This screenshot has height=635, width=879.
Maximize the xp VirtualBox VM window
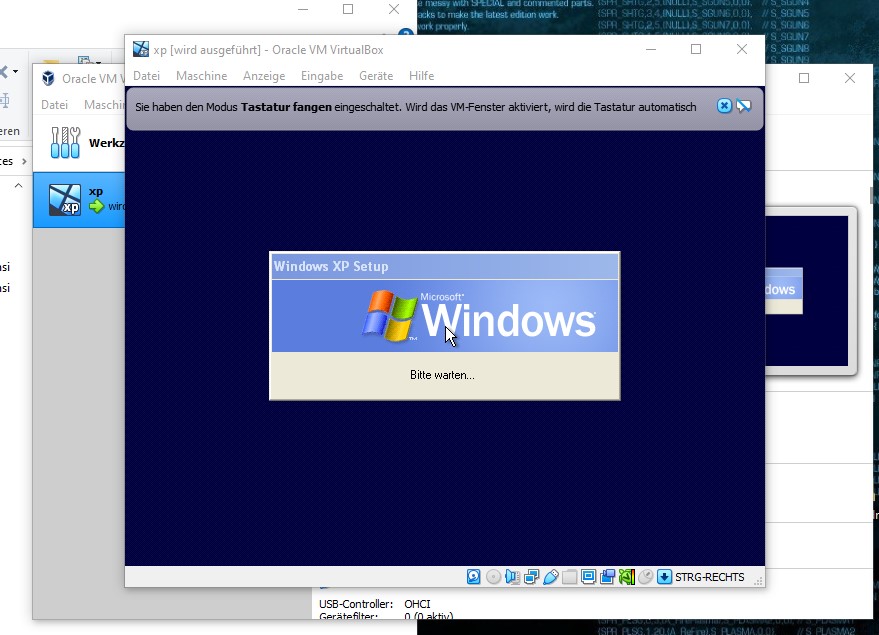pyautogui.click(x=696, y=49)
